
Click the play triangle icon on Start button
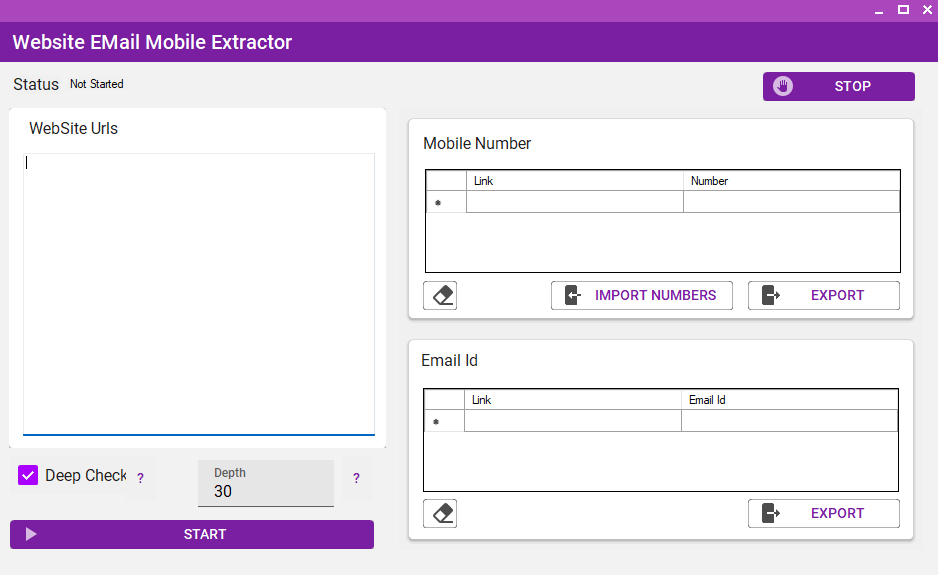tap(31, 534)
